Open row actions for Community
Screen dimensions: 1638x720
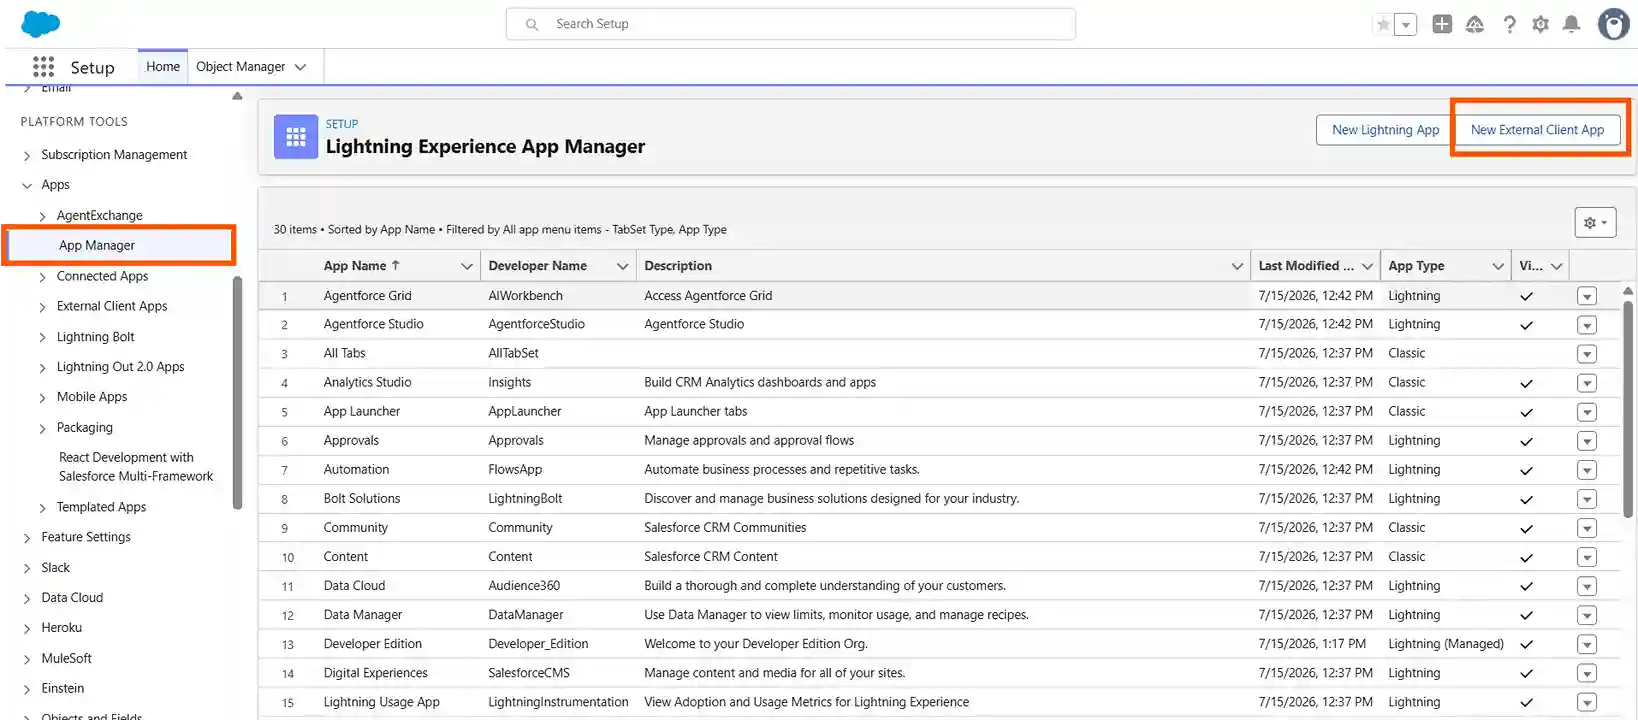(1586, 528)
